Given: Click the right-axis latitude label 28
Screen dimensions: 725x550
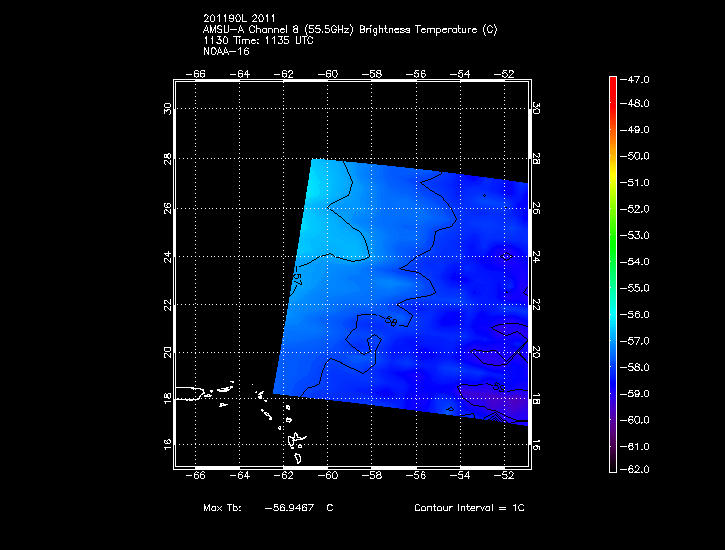Looking at the screenshot, I should (536, 159).
